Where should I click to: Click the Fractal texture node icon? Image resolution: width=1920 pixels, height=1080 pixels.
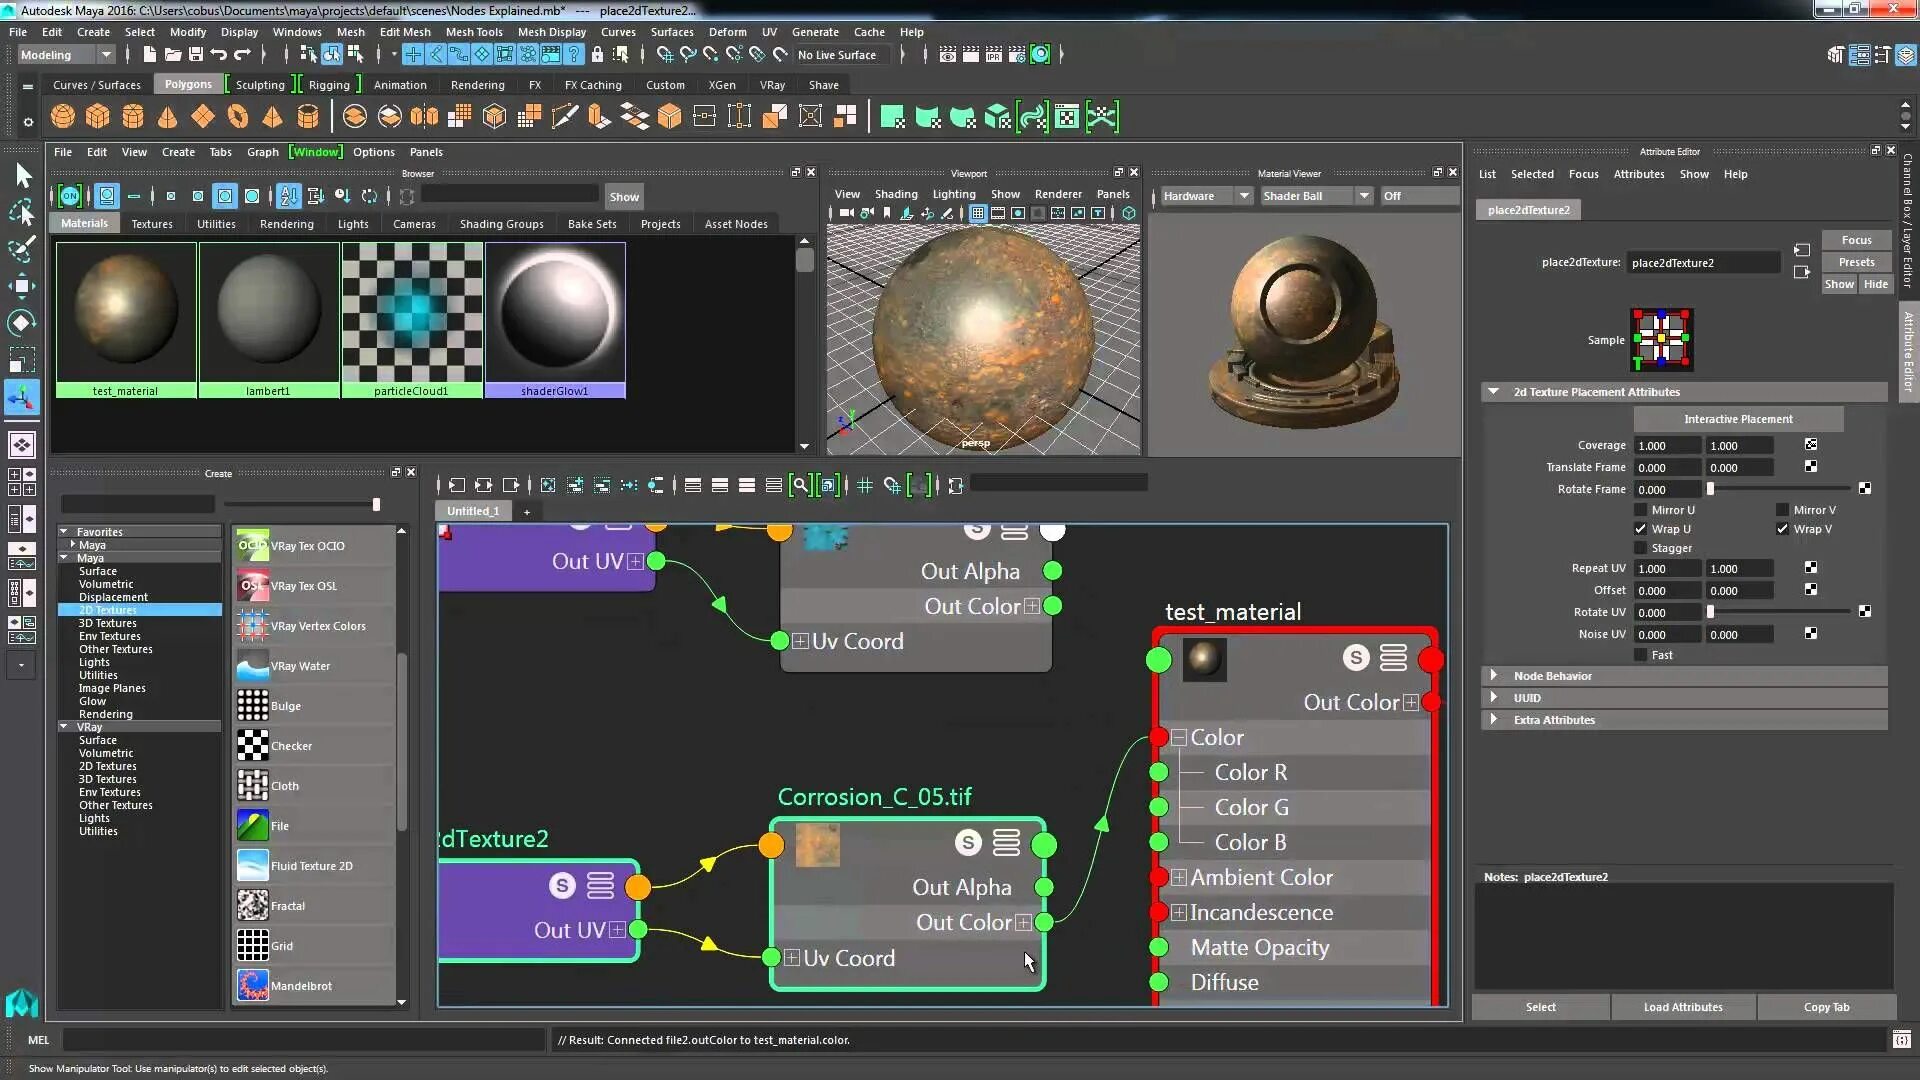click(253, 906)
